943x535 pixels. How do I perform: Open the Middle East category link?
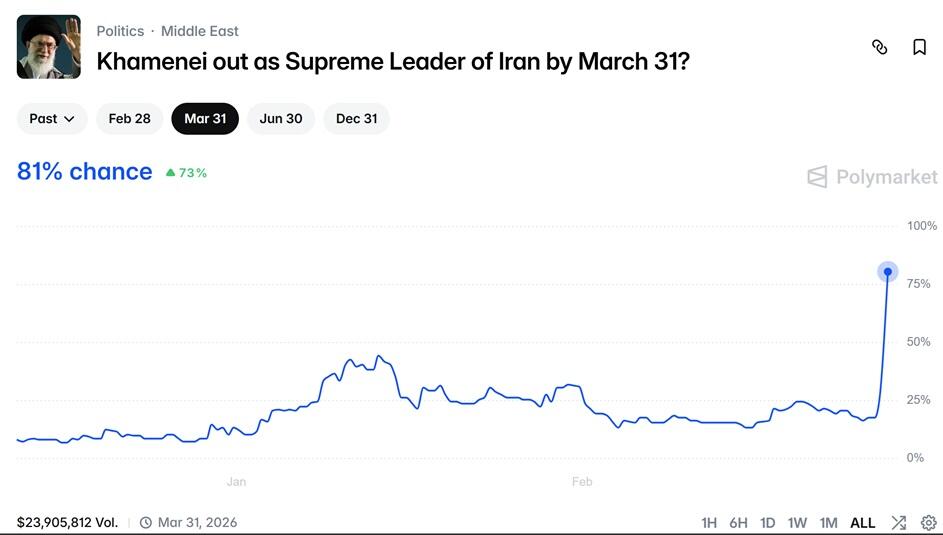pos(200,31)
